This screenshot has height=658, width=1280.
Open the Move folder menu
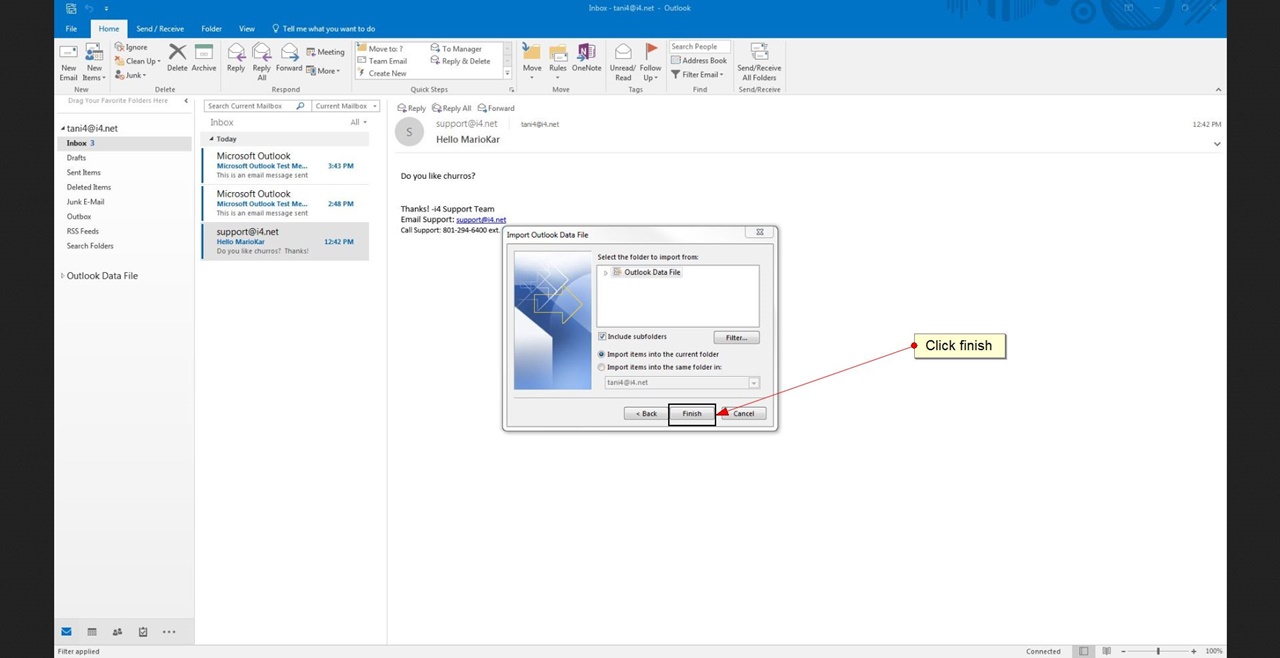[532, 62]
